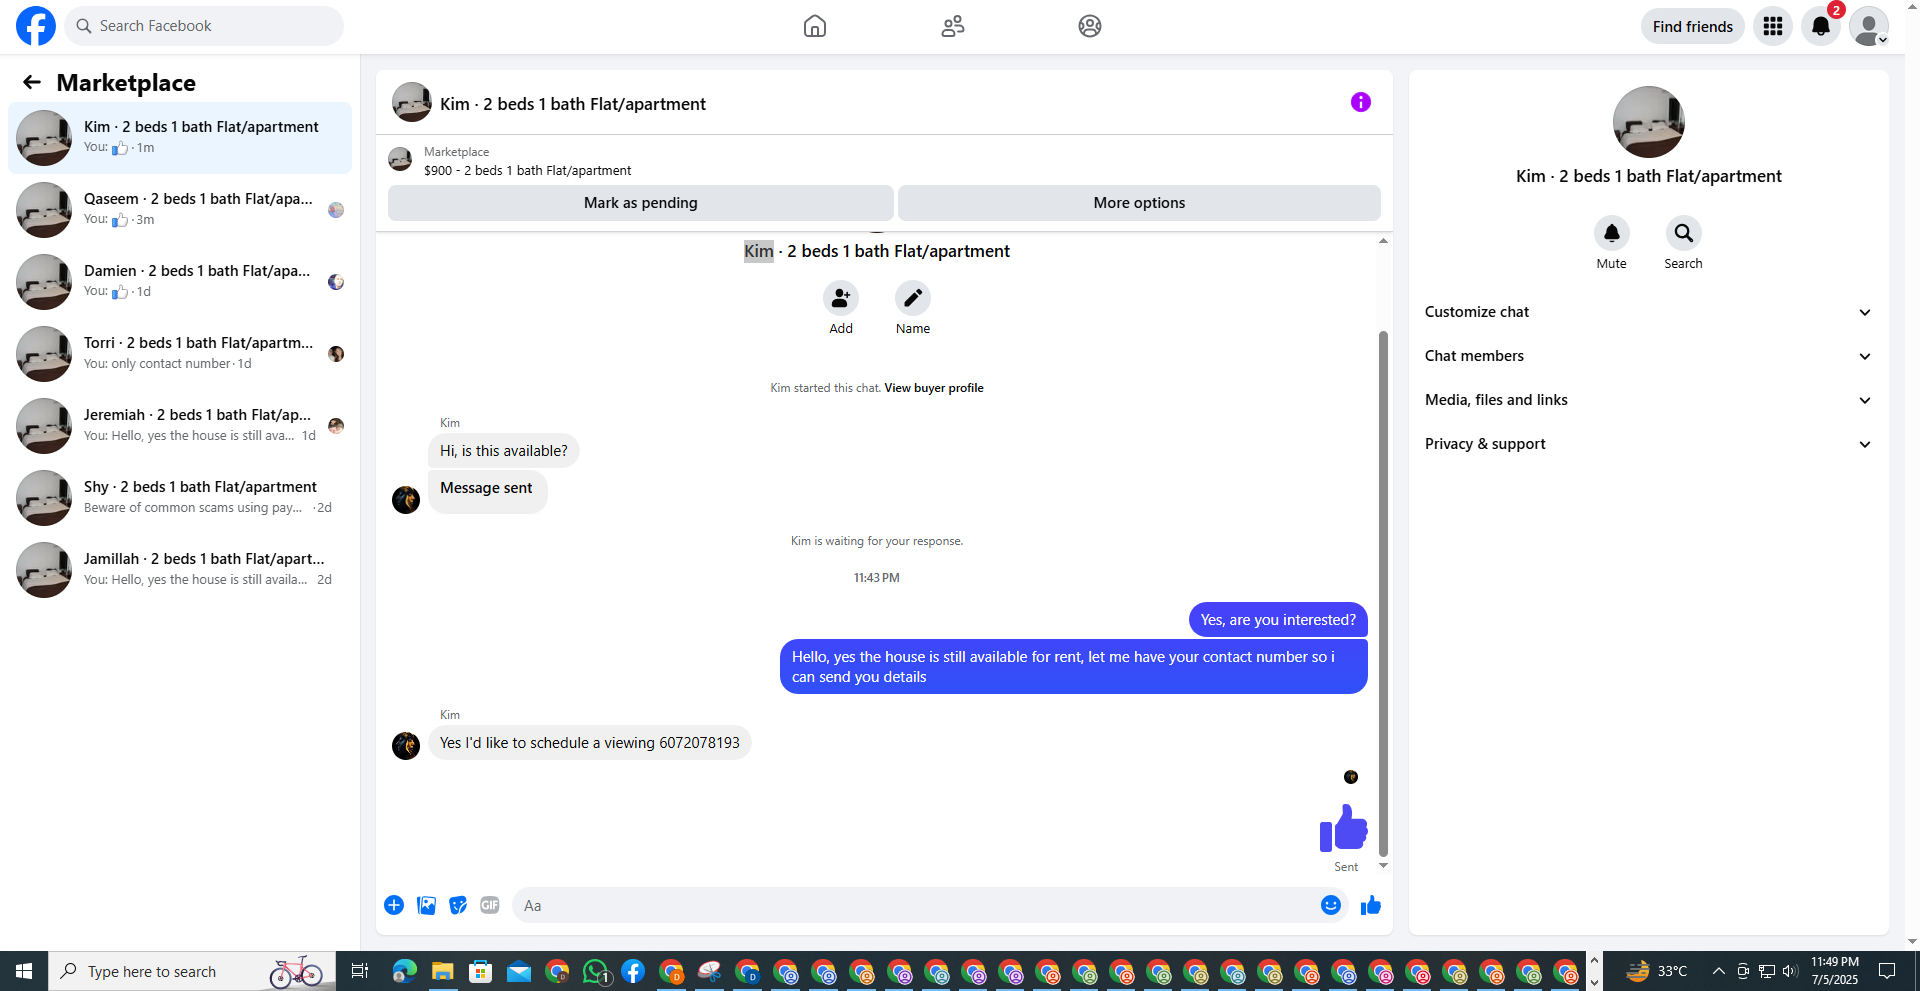Open Torri's conversation in the list
The height and width of the screenshot is (991, 1920).
pos(180,354)
